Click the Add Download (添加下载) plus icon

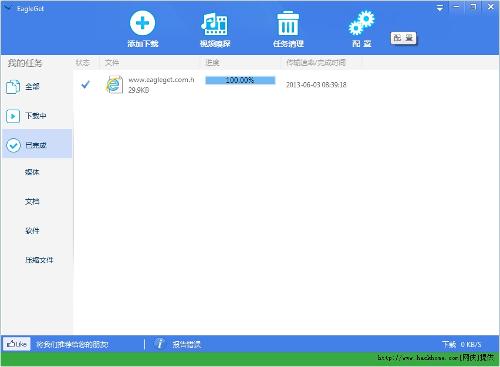[x=142, y=23]
